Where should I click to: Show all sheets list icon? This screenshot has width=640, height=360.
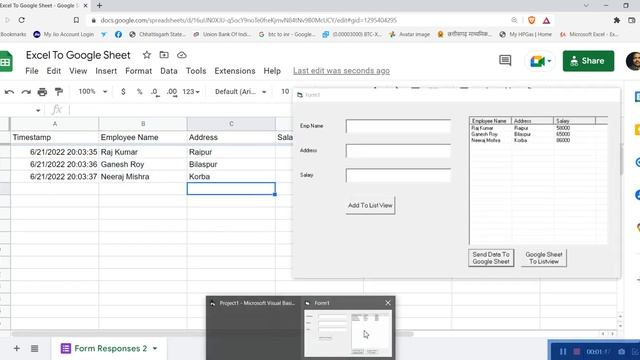pos(35,348)
